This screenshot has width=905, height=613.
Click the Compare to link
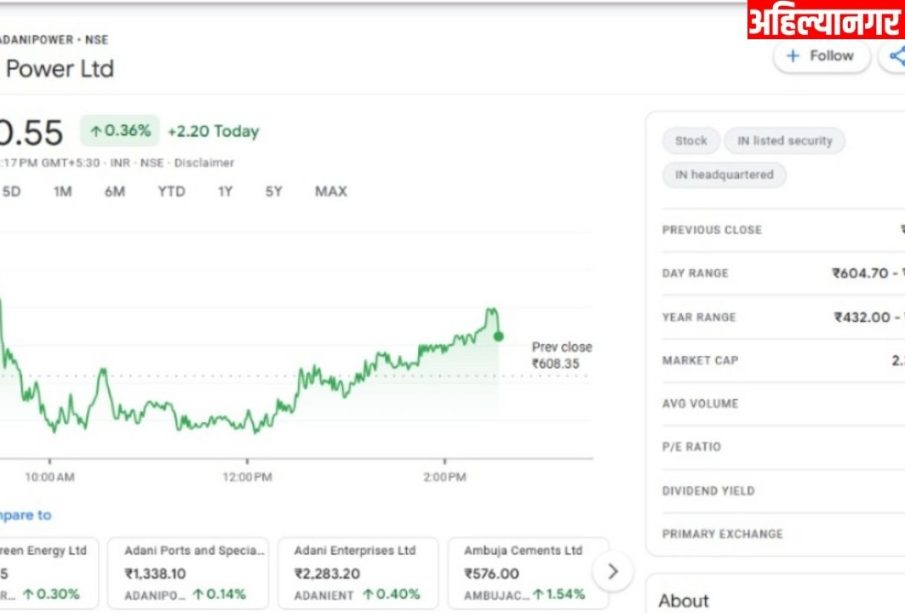click(x=25, y=515)
